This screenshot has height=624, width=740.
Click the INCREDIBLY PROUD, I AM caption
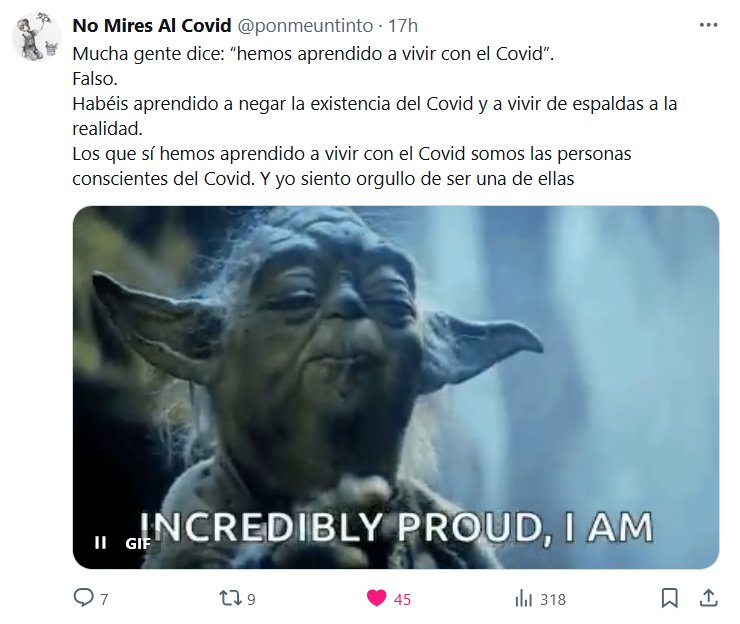pyautogui.click(x=396, y=527)
